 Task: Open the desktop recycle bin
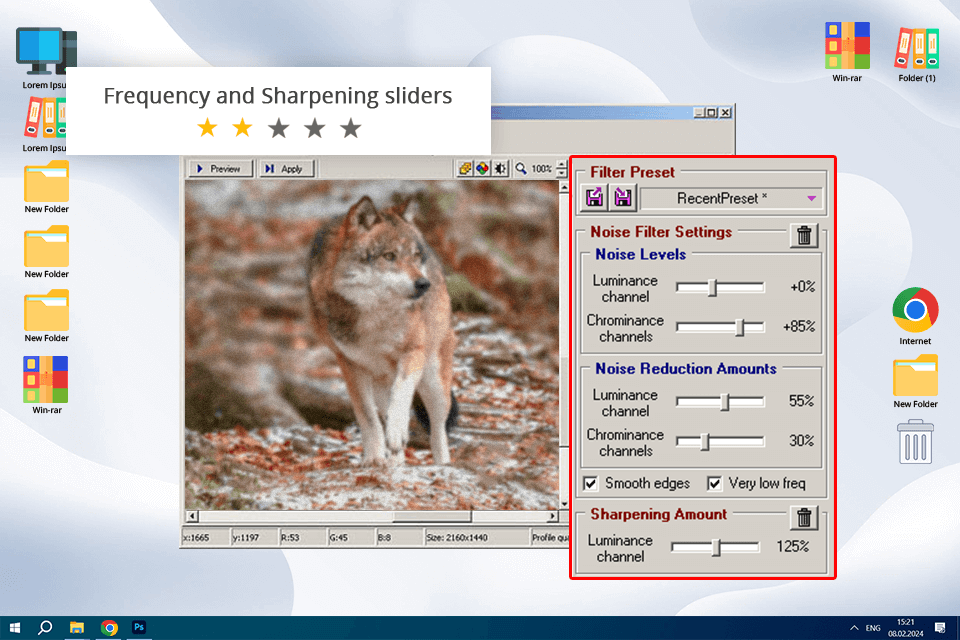pyautogui.click(x=915, y=442)
